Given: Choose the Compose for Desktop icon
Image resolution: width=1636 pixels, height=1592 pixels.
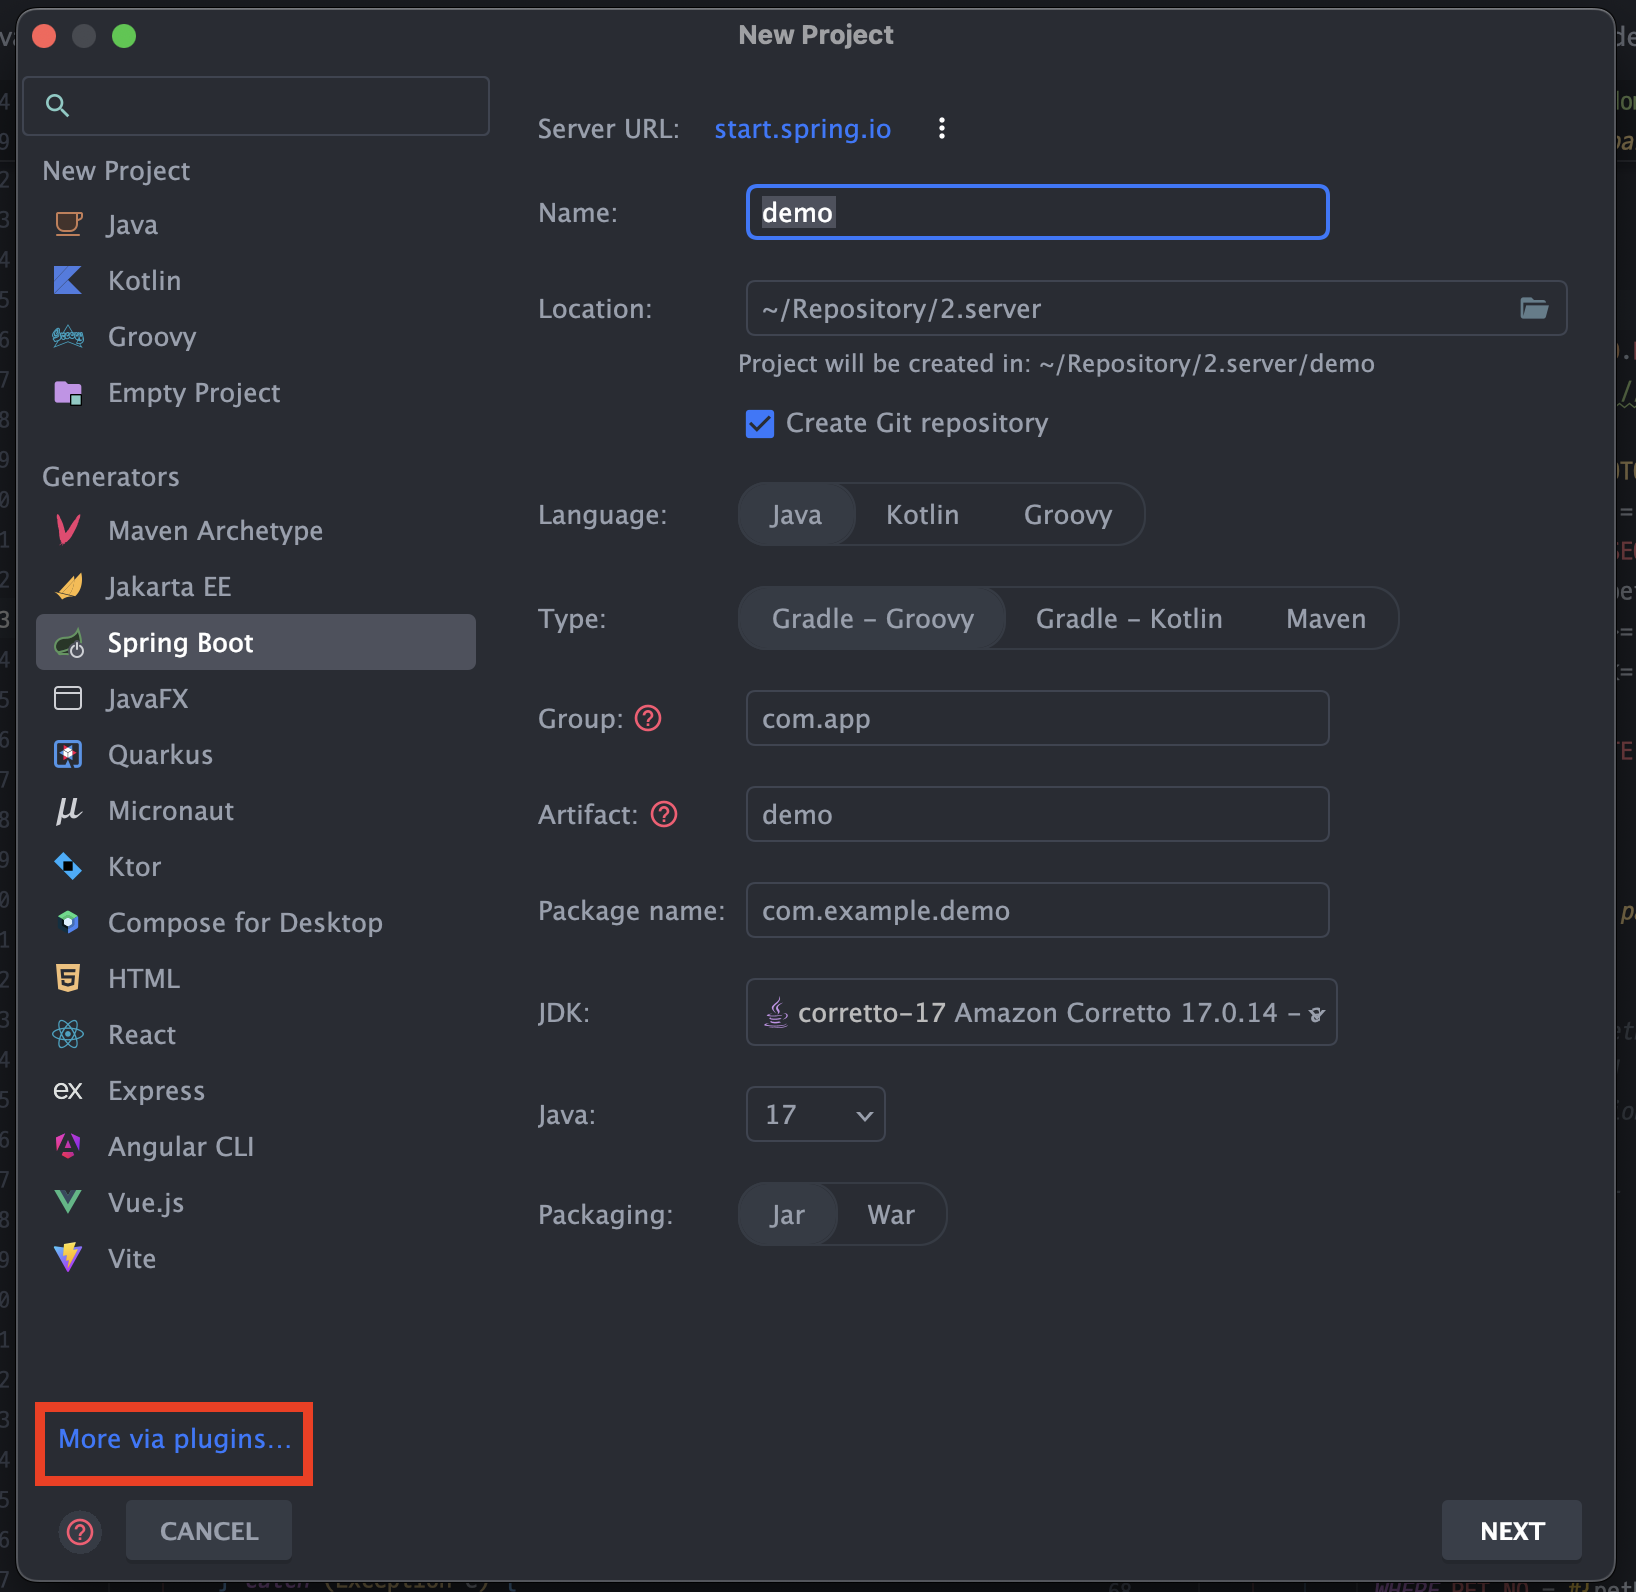Looking at the screenshot, I should [x=68, y=922].
